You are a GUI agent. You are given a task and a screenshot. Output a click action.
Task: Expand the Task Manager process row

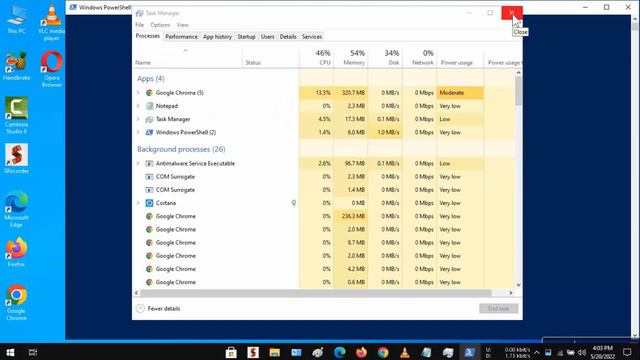coord(138,119)
